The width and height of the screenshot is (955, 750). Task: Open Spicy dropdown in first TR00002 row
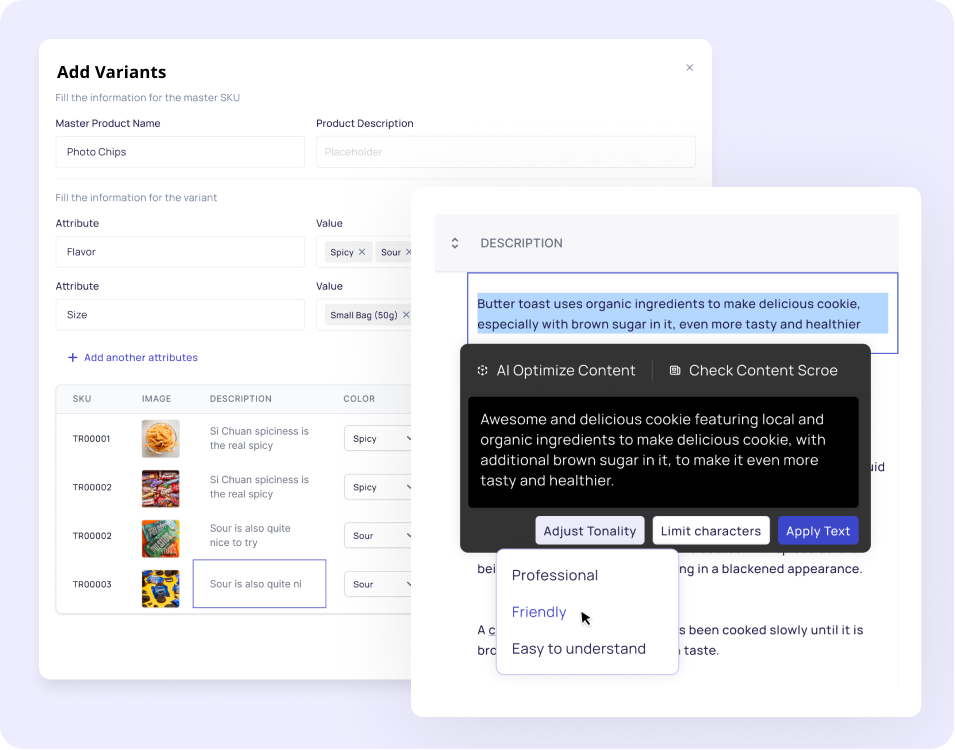tap(378, 487)
